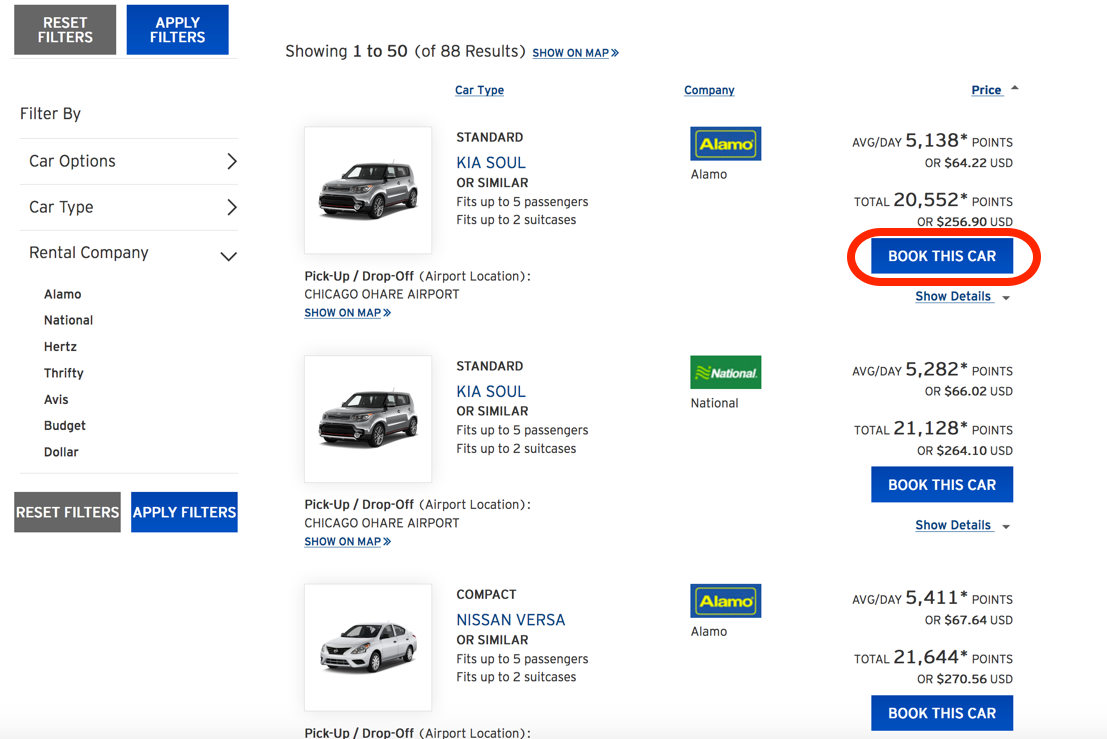
Task: Toggle the Price sort direction arrow
Action: [1015, 88]
